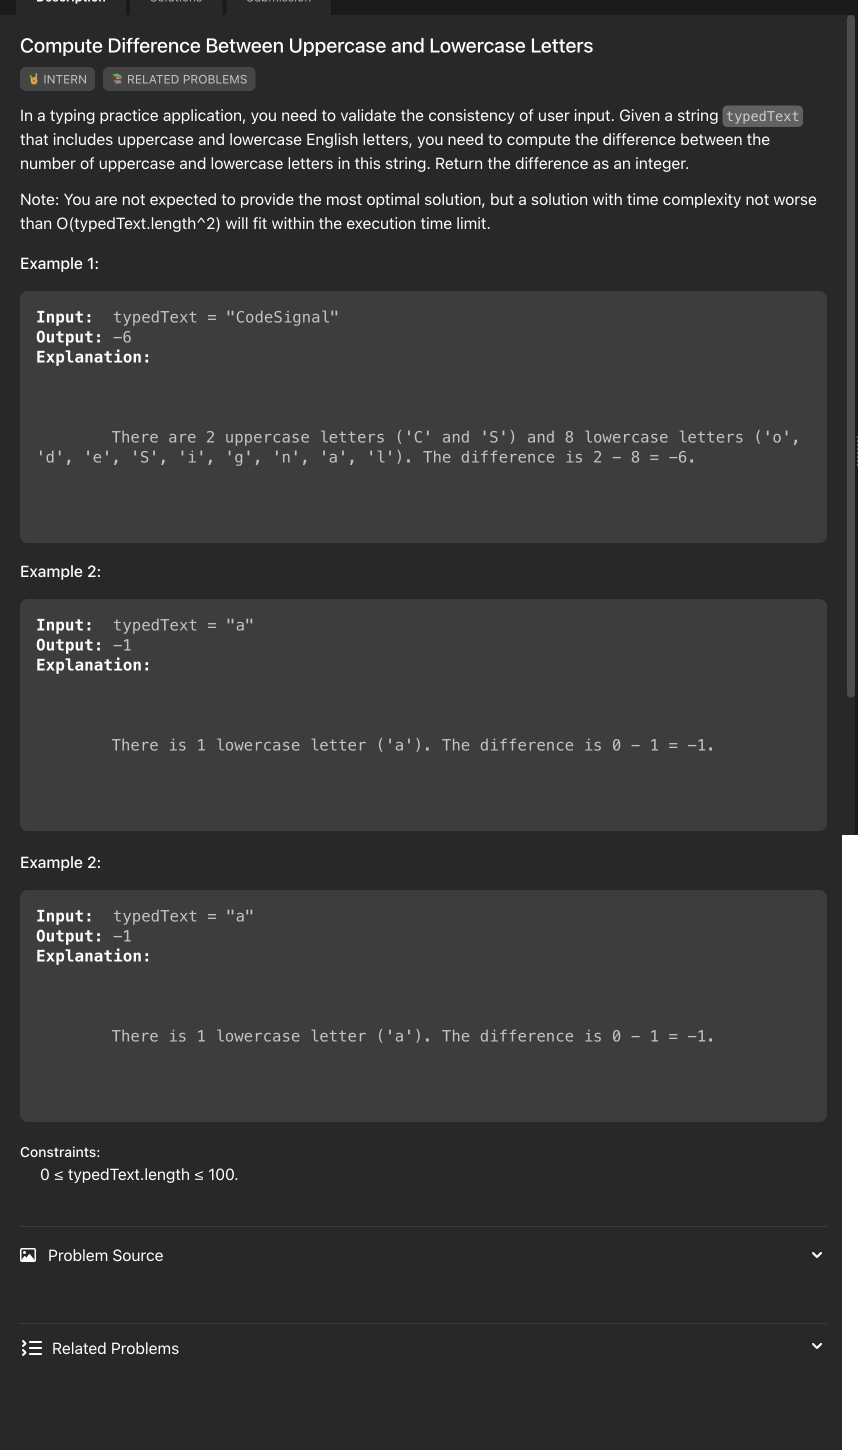858x1450 pixels.
Task: Click the numbered-list glyph beside Related Problems
Action: point(31,1347)
